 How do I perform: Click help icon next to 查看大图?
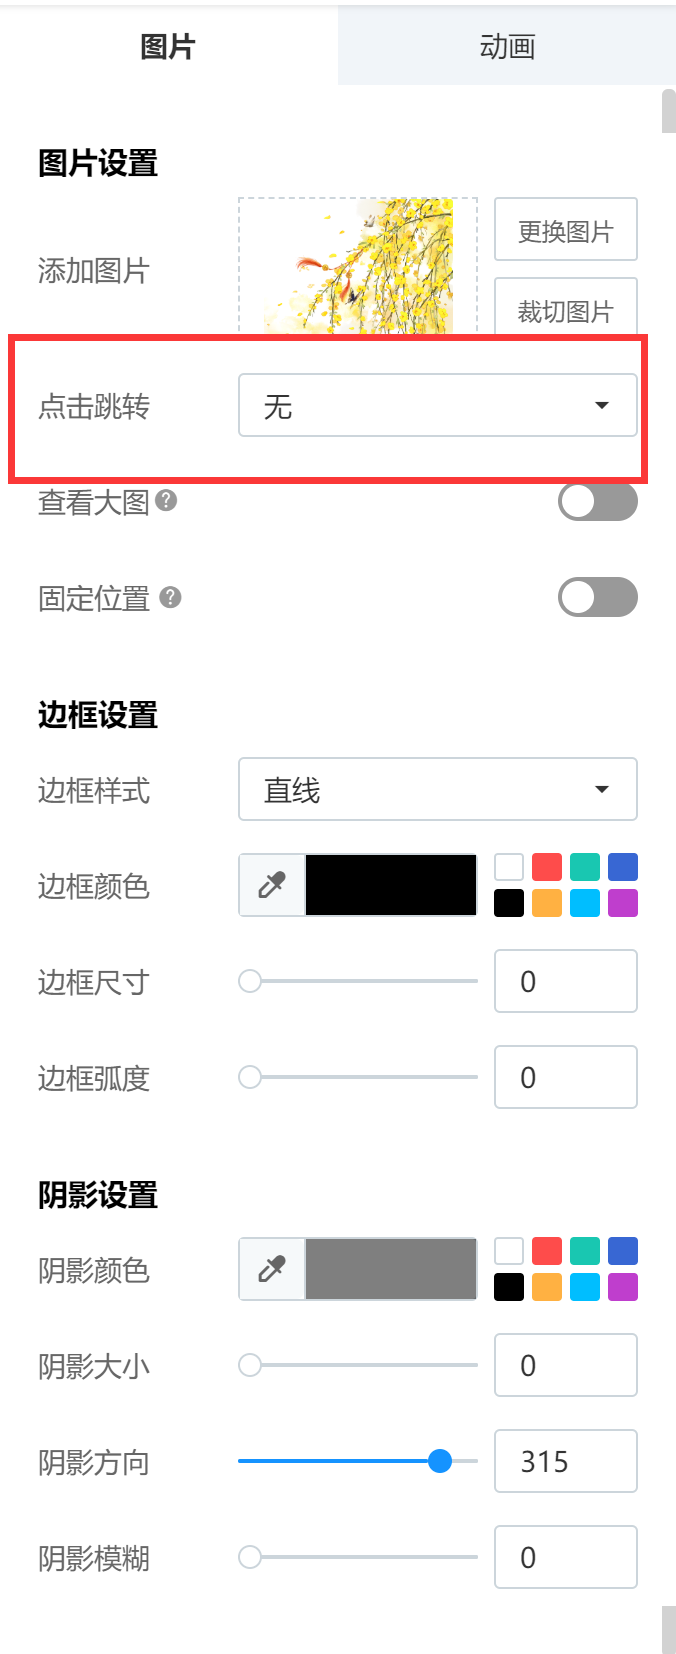[x=167, y=501]
